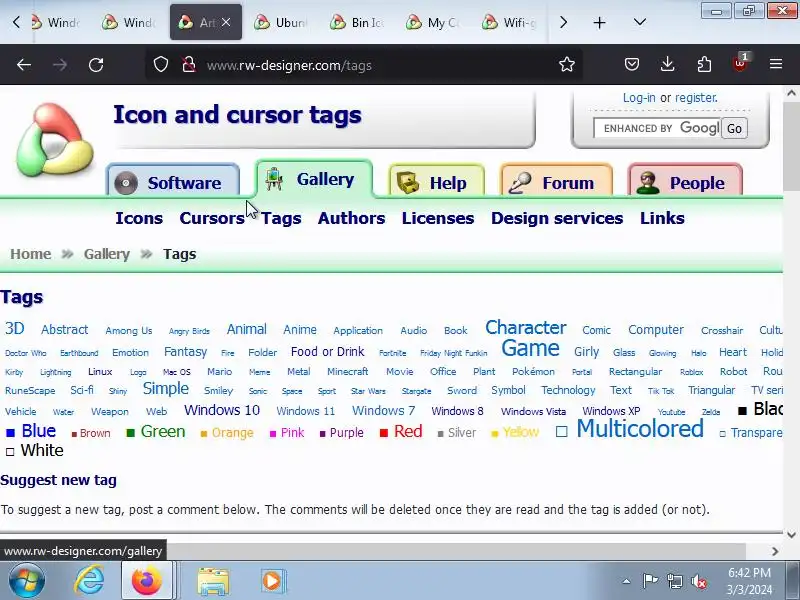800x600 pixels.
Task: Click the Google search input field
Action: click(658, 128)
